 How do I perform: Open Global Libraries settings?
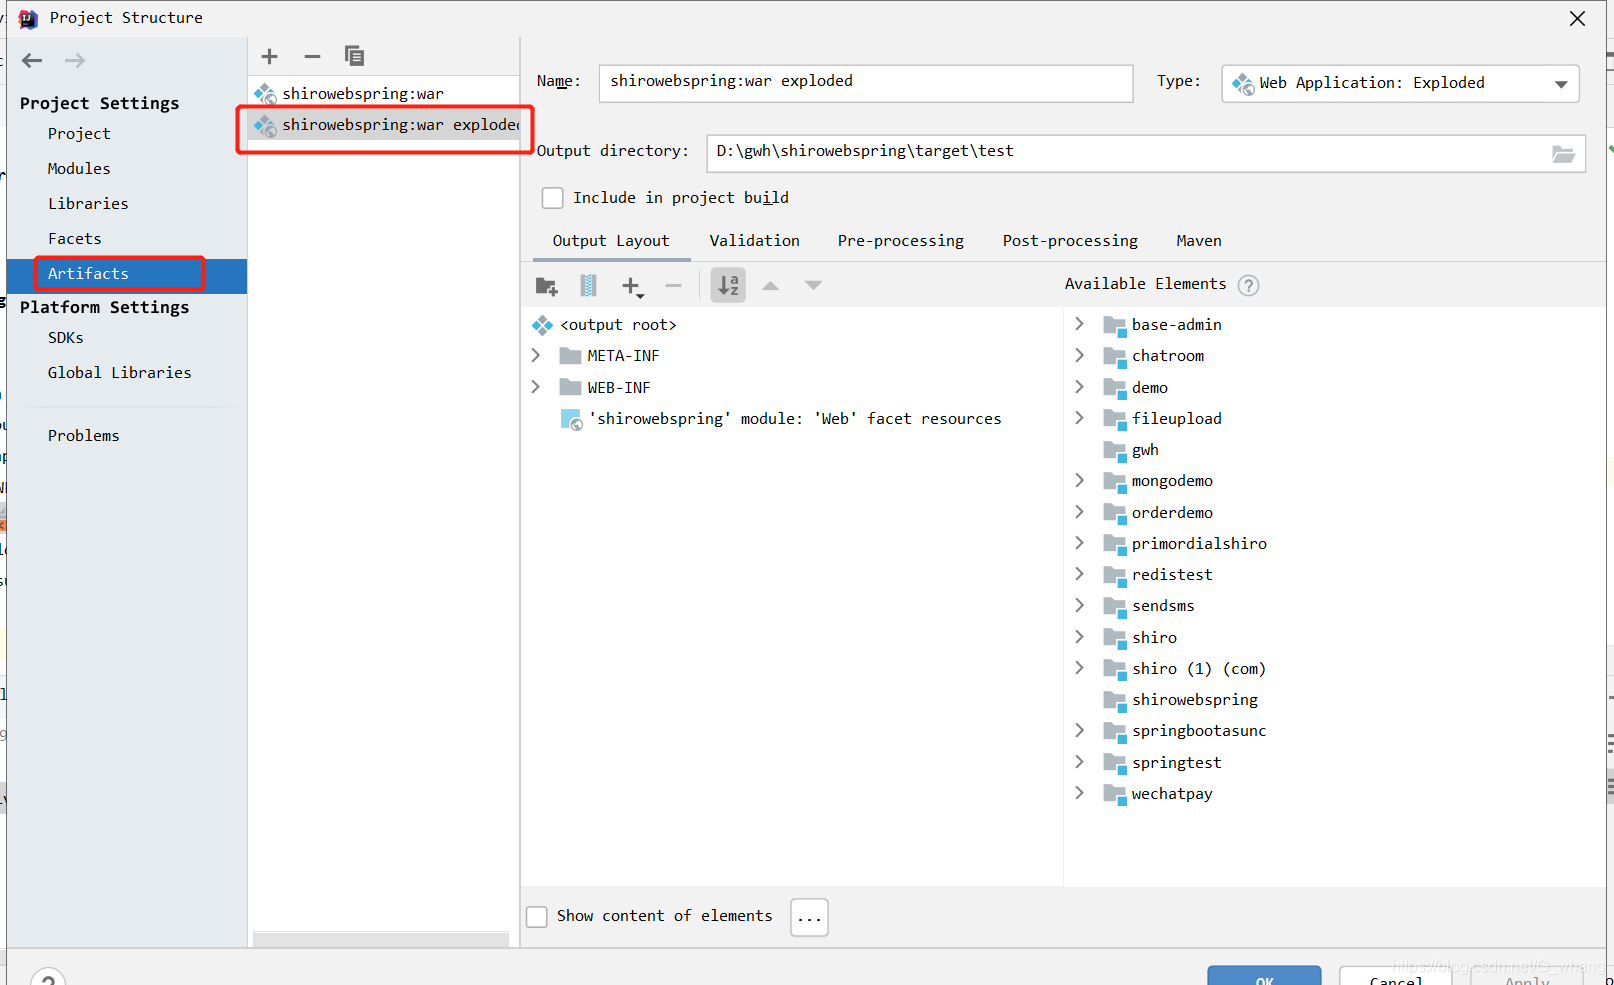click(119, 373)
